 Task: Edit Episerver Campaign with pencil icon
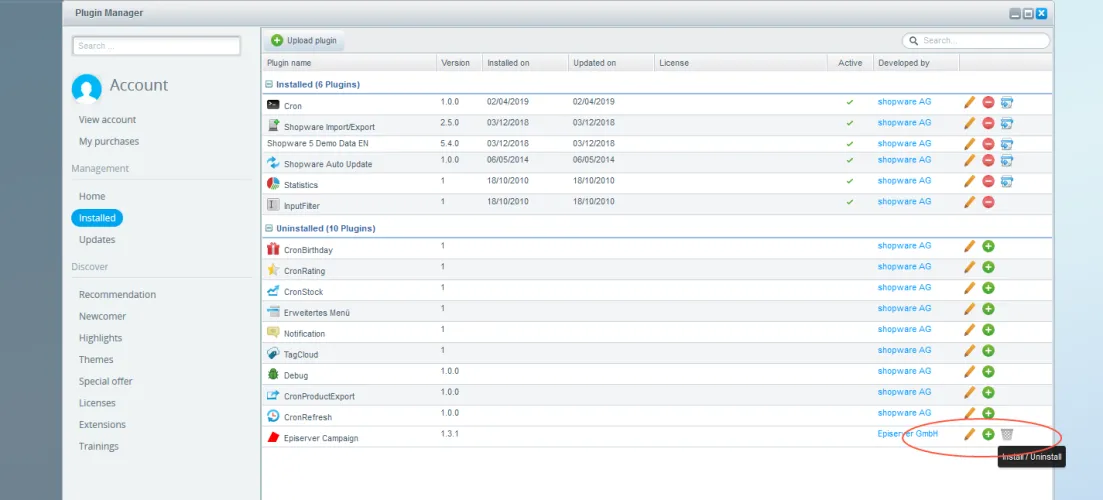[x=969, y=435]
